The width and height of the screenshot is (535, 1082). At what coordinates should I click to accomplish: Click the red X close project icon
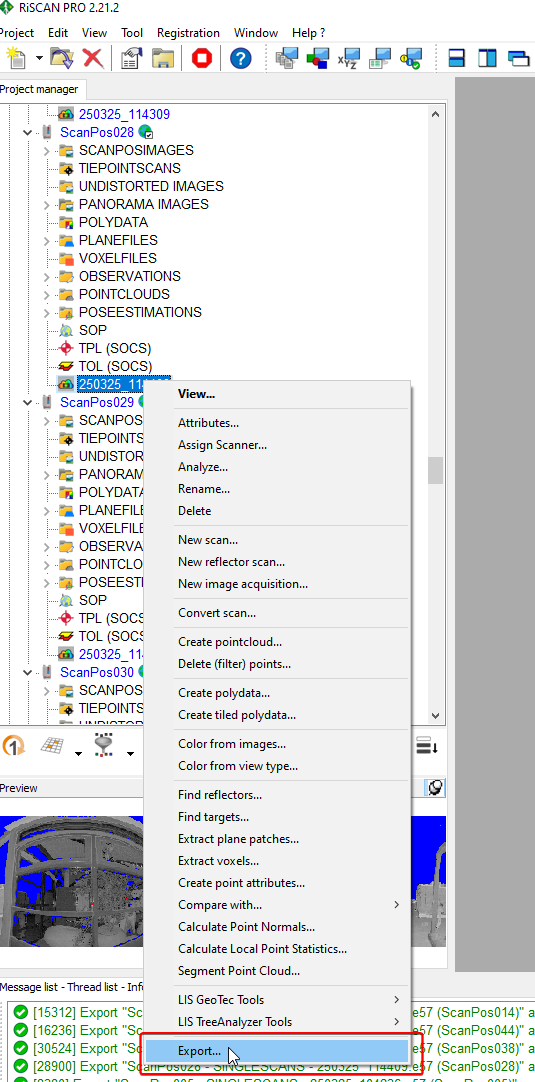93,58
